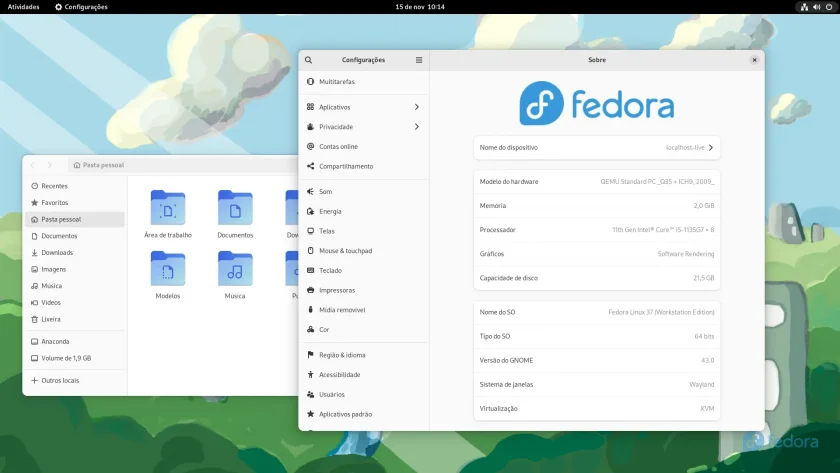
Task: Click the Pasta pessoal path bar
Action: coord(182,166)
